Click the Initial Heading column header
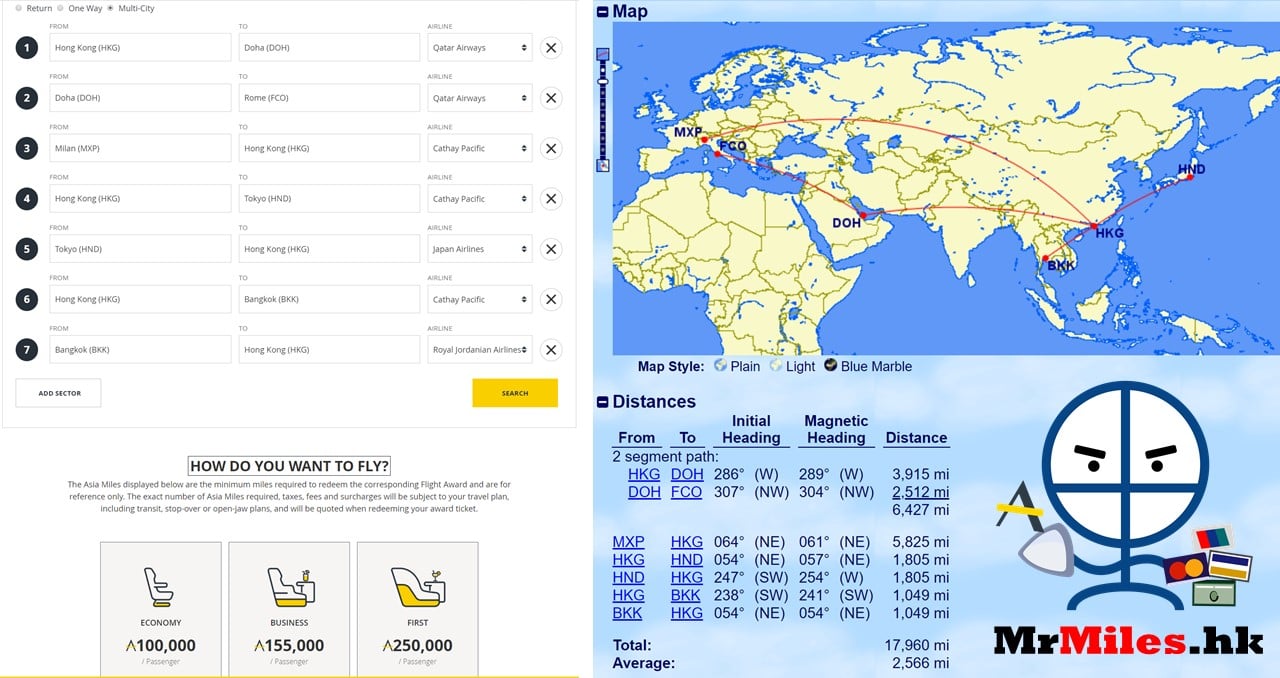Screen dimensions: 1280x678 751,429
